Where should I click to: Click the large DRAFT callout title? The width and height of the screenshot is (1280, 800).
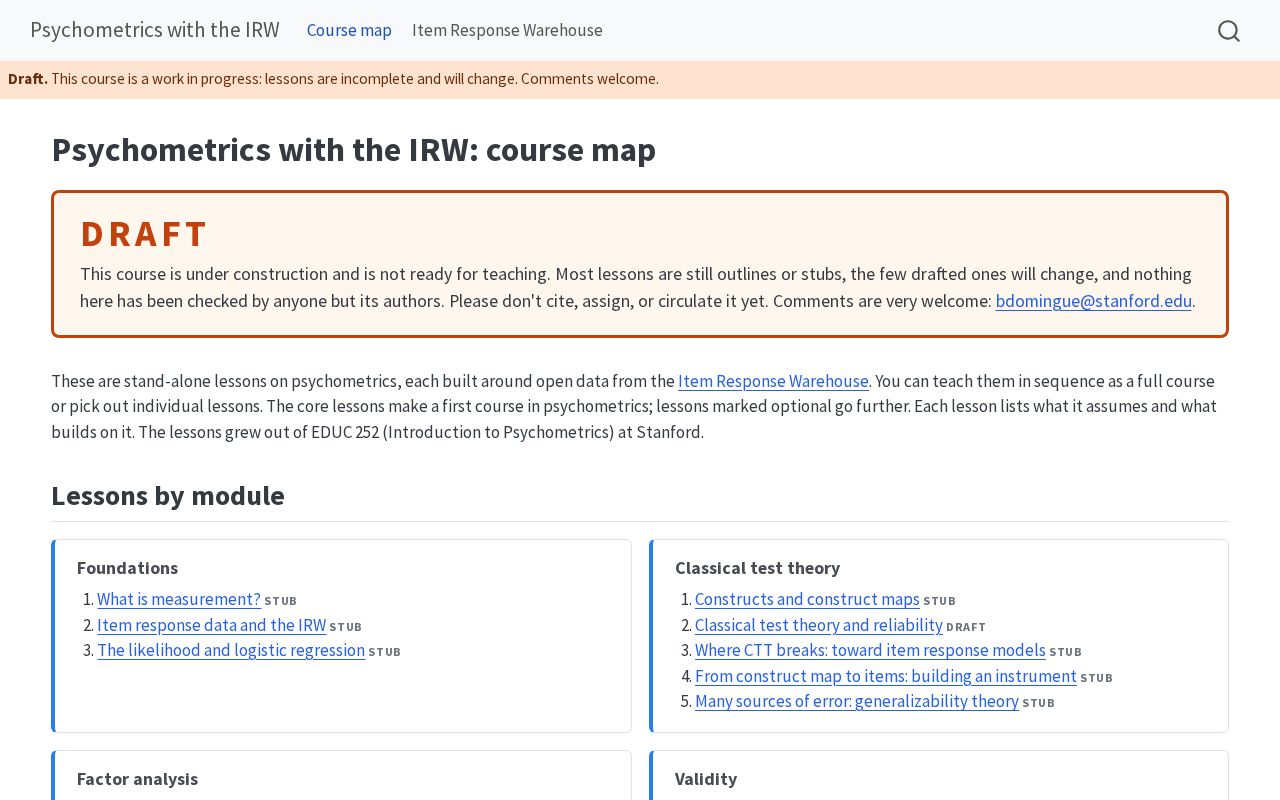point(144,233)
